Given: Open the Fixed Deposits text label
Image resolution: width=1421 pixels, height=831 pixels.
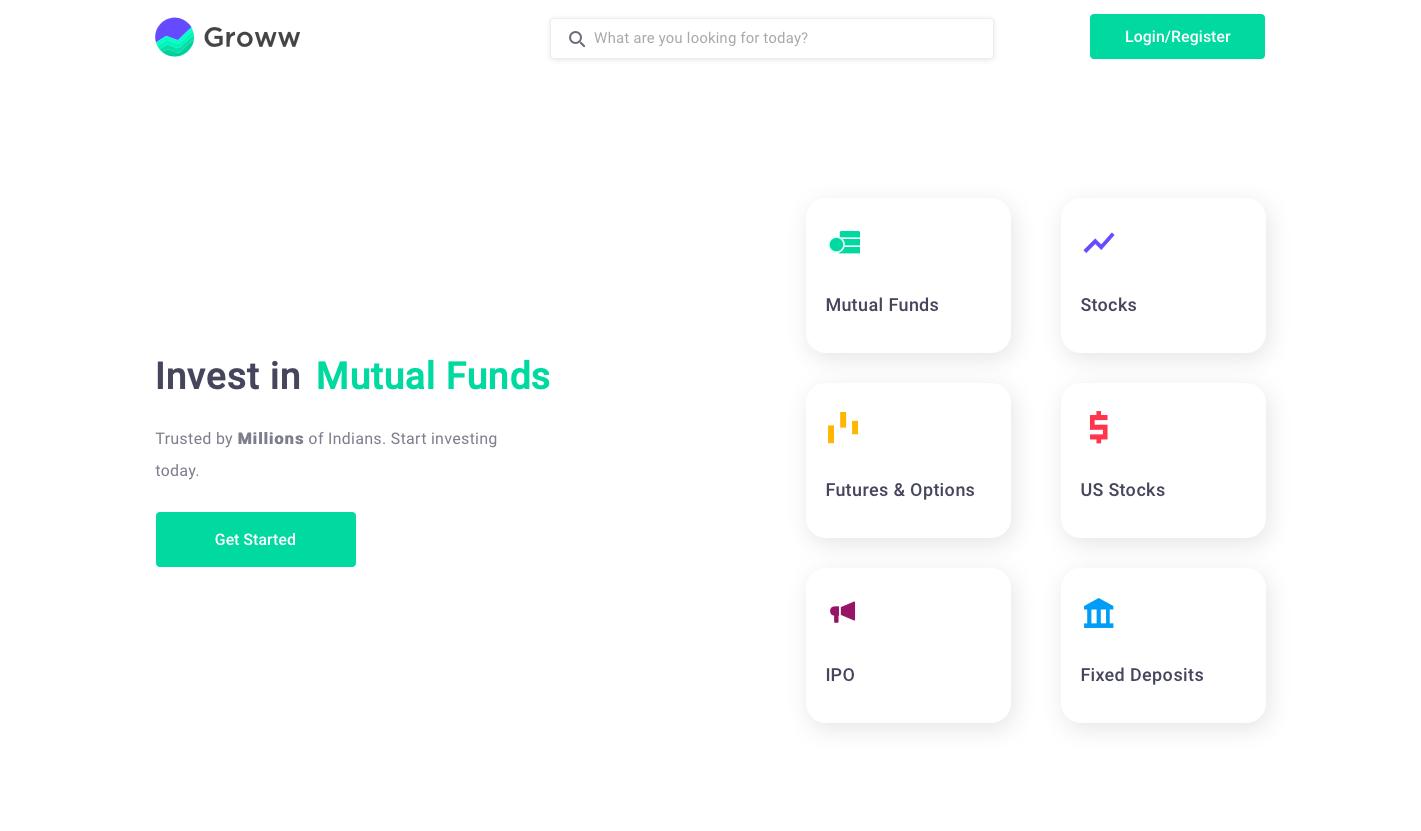Looking at the screenshot, I should coord(1142,675).
